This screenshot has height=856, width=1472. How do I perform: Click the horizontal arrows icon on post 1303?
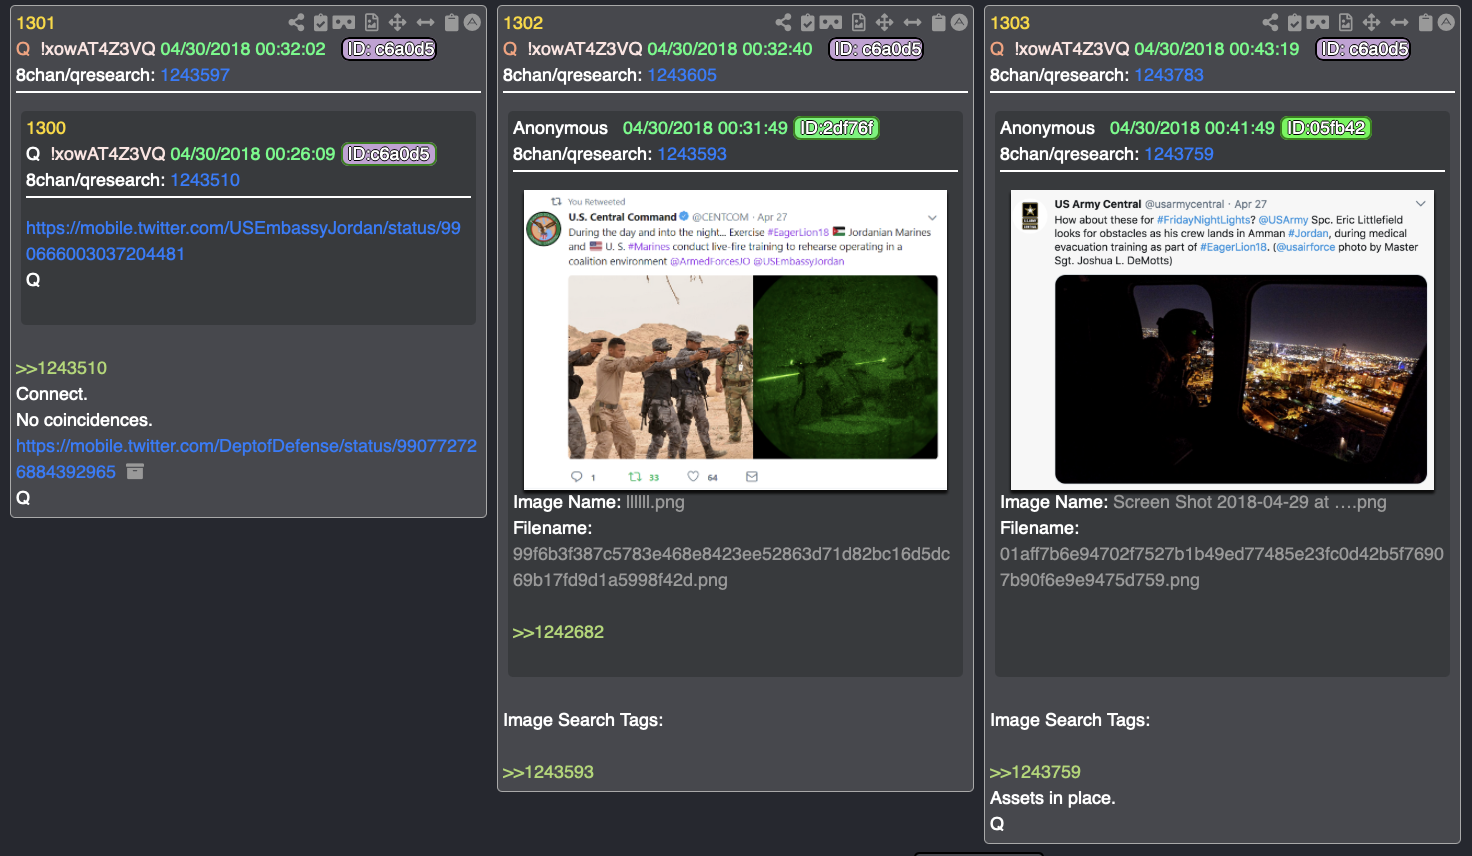(x=1400, y=22)
